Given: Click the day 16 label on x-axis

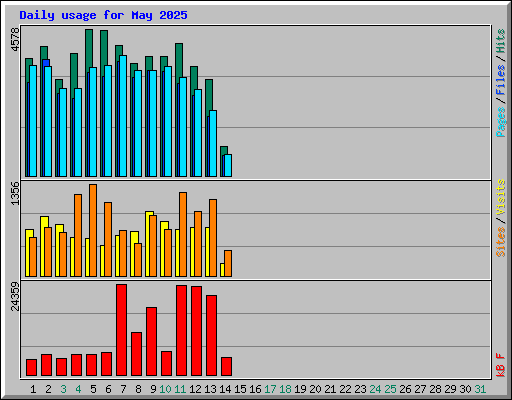Looking at the screenshot, I should 255,389.
